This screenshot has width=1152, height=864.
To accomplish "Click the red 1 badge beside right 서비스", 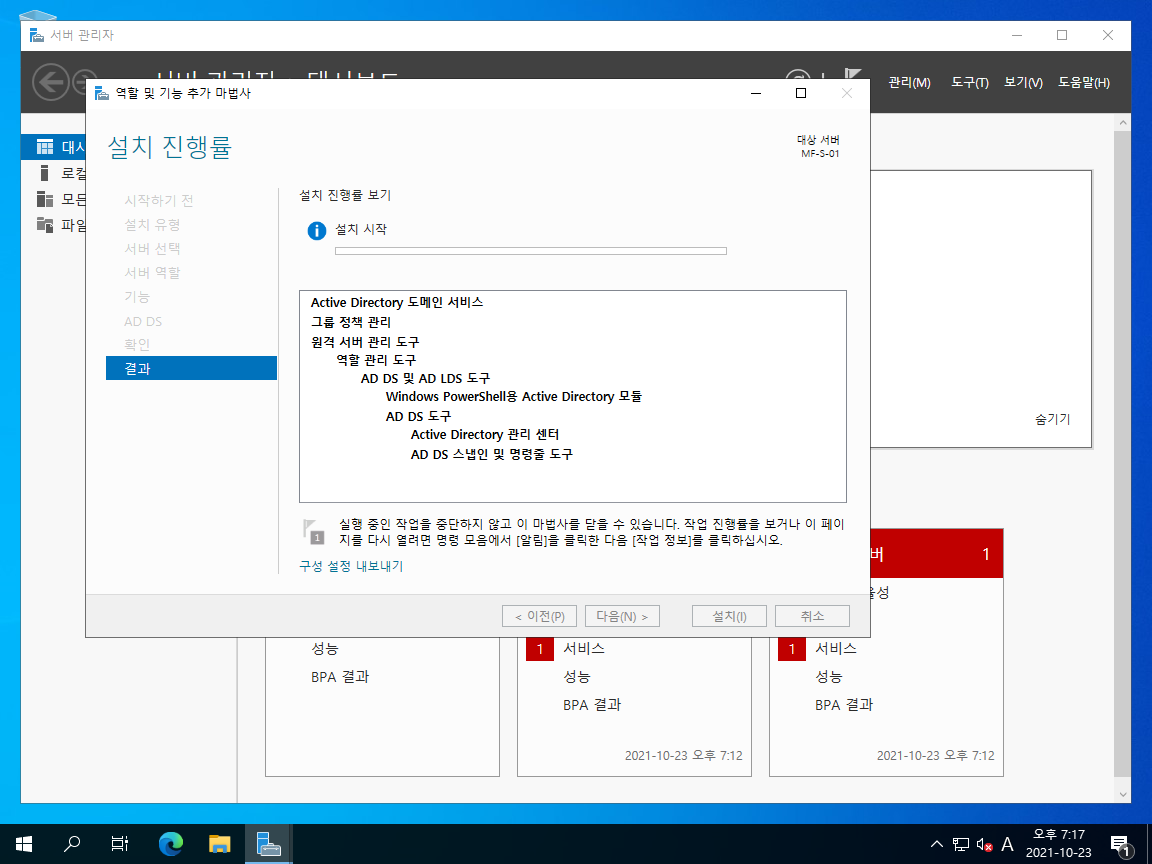I will pyautogui.click(x=792, y=649).
